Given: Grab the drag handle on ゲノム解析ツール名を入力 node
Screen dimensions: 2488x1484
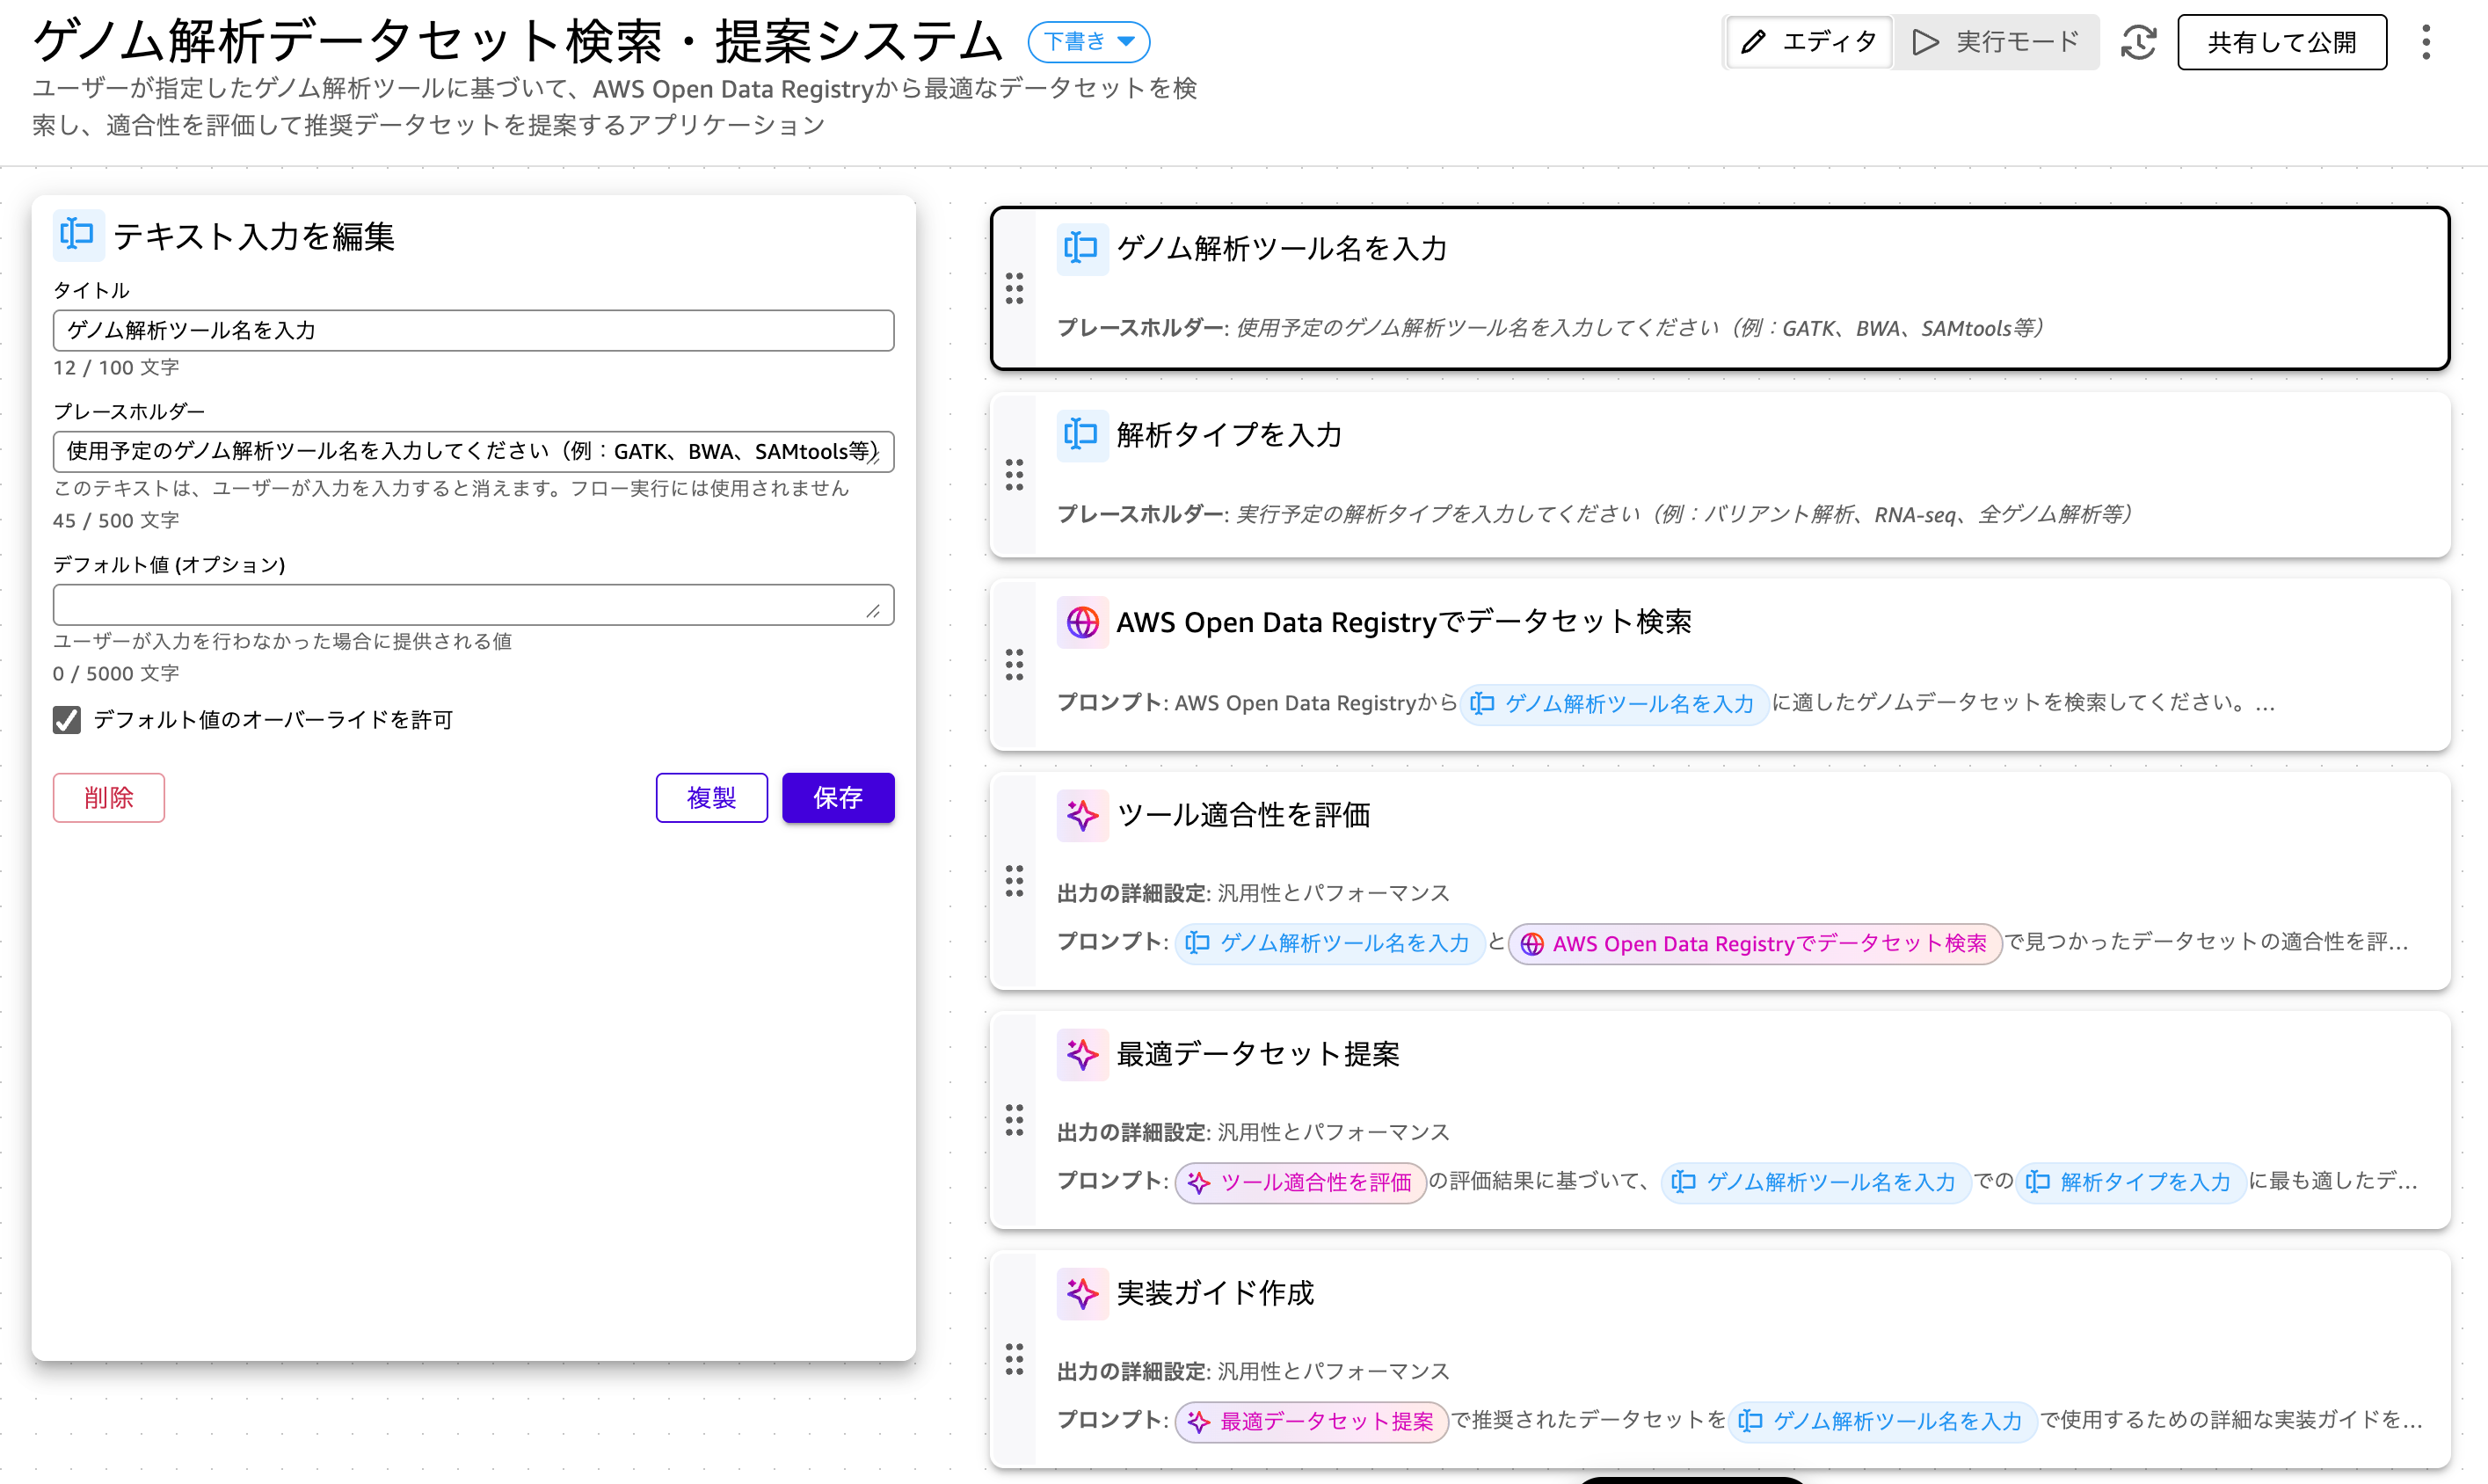Looking at the screenshot, I should (x=1015, y=289).
